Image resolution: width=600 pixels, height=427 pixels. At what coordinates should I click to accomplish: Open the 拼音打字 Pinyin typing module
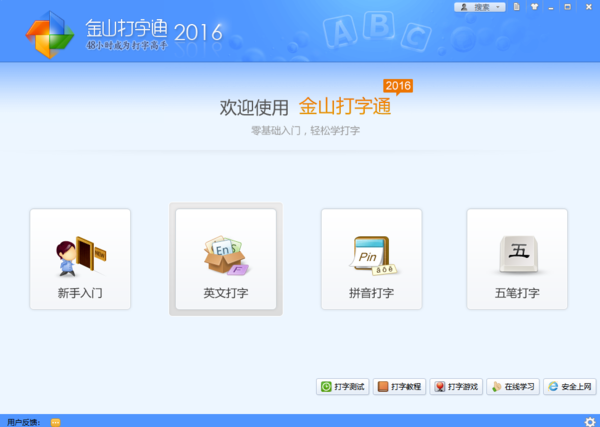(x=372, y=259)
